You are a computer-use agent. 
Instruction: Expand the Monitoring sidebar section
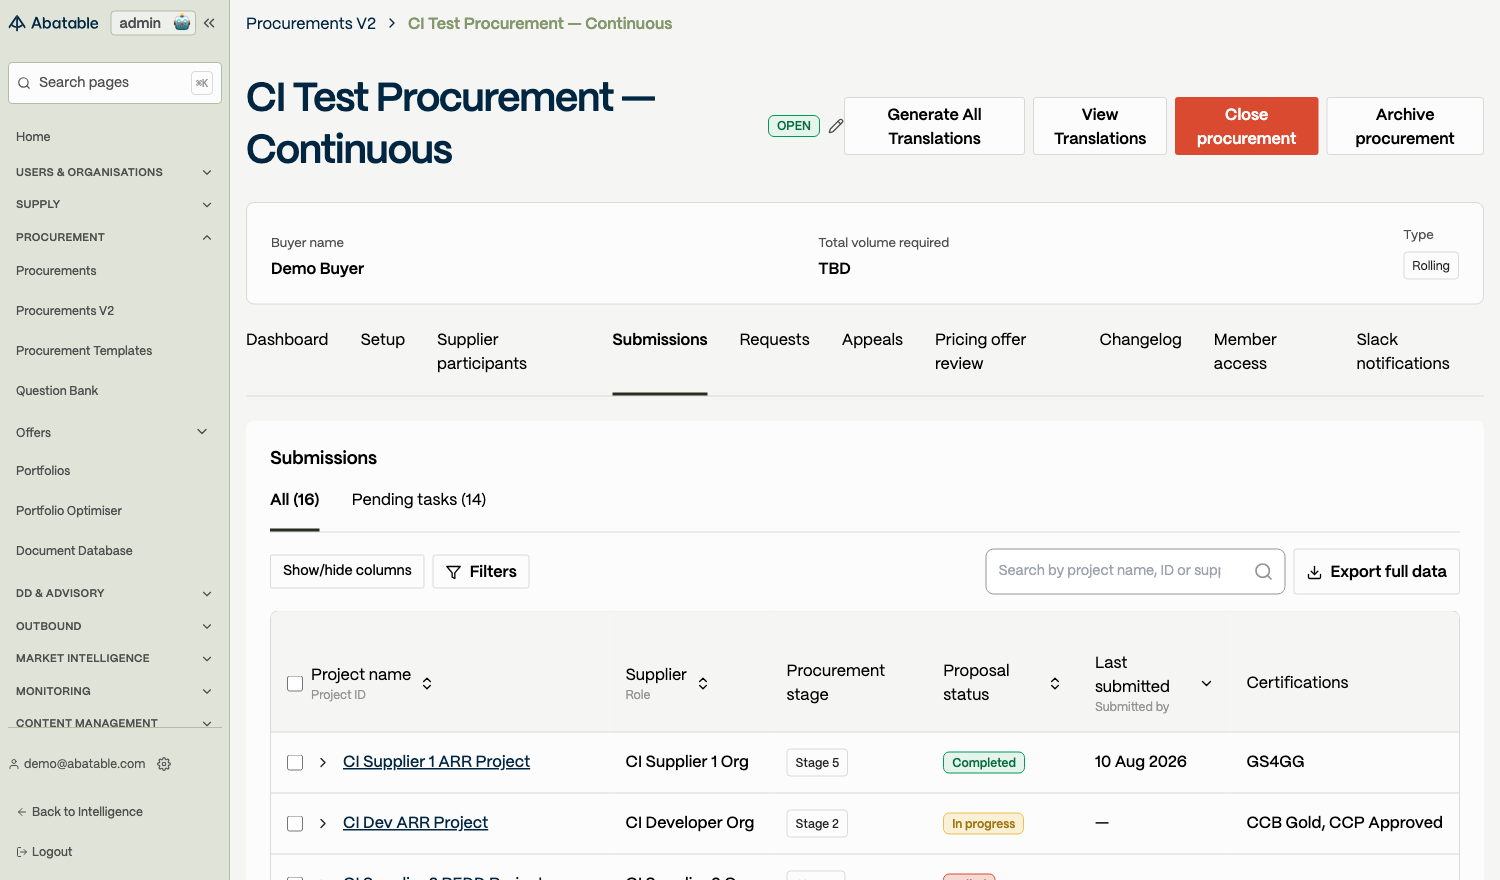click(x=207, y=692)
